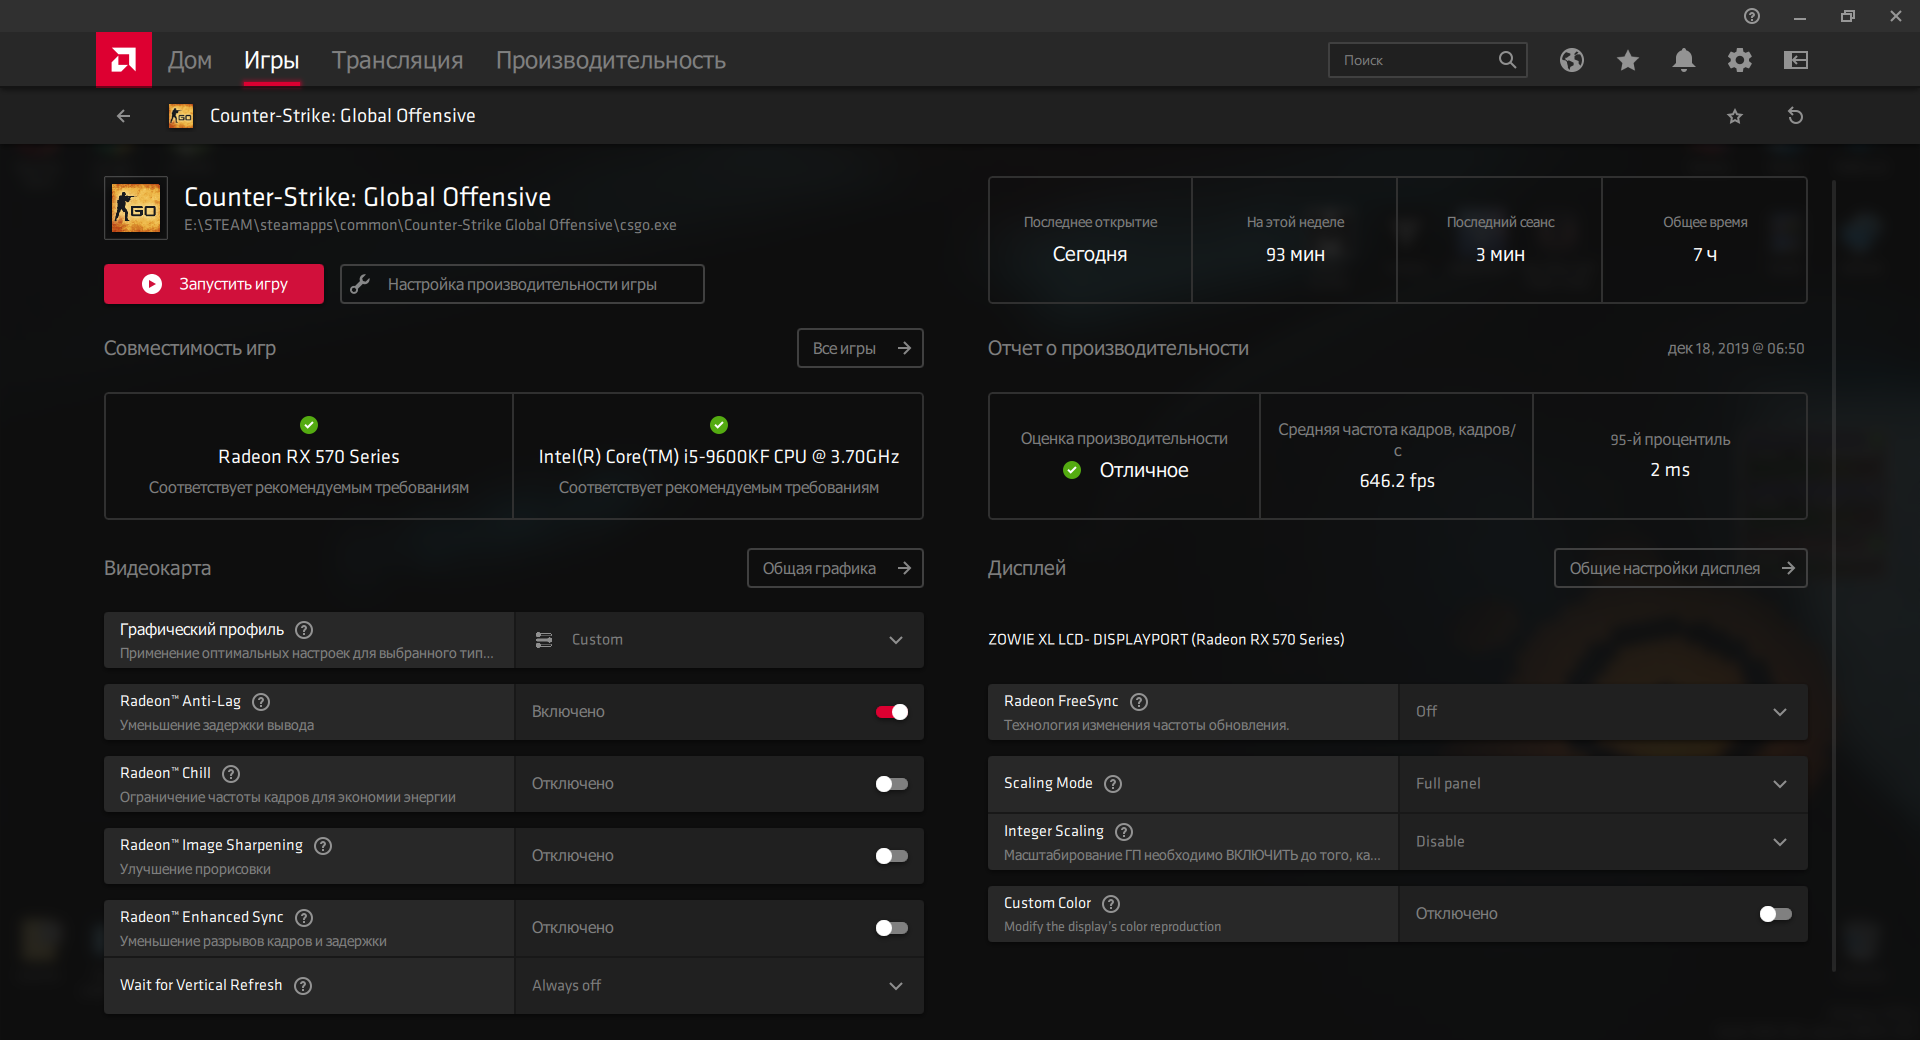
Task: Click the Intel Core i5-9600KF compatibility card
Action: 719,456
